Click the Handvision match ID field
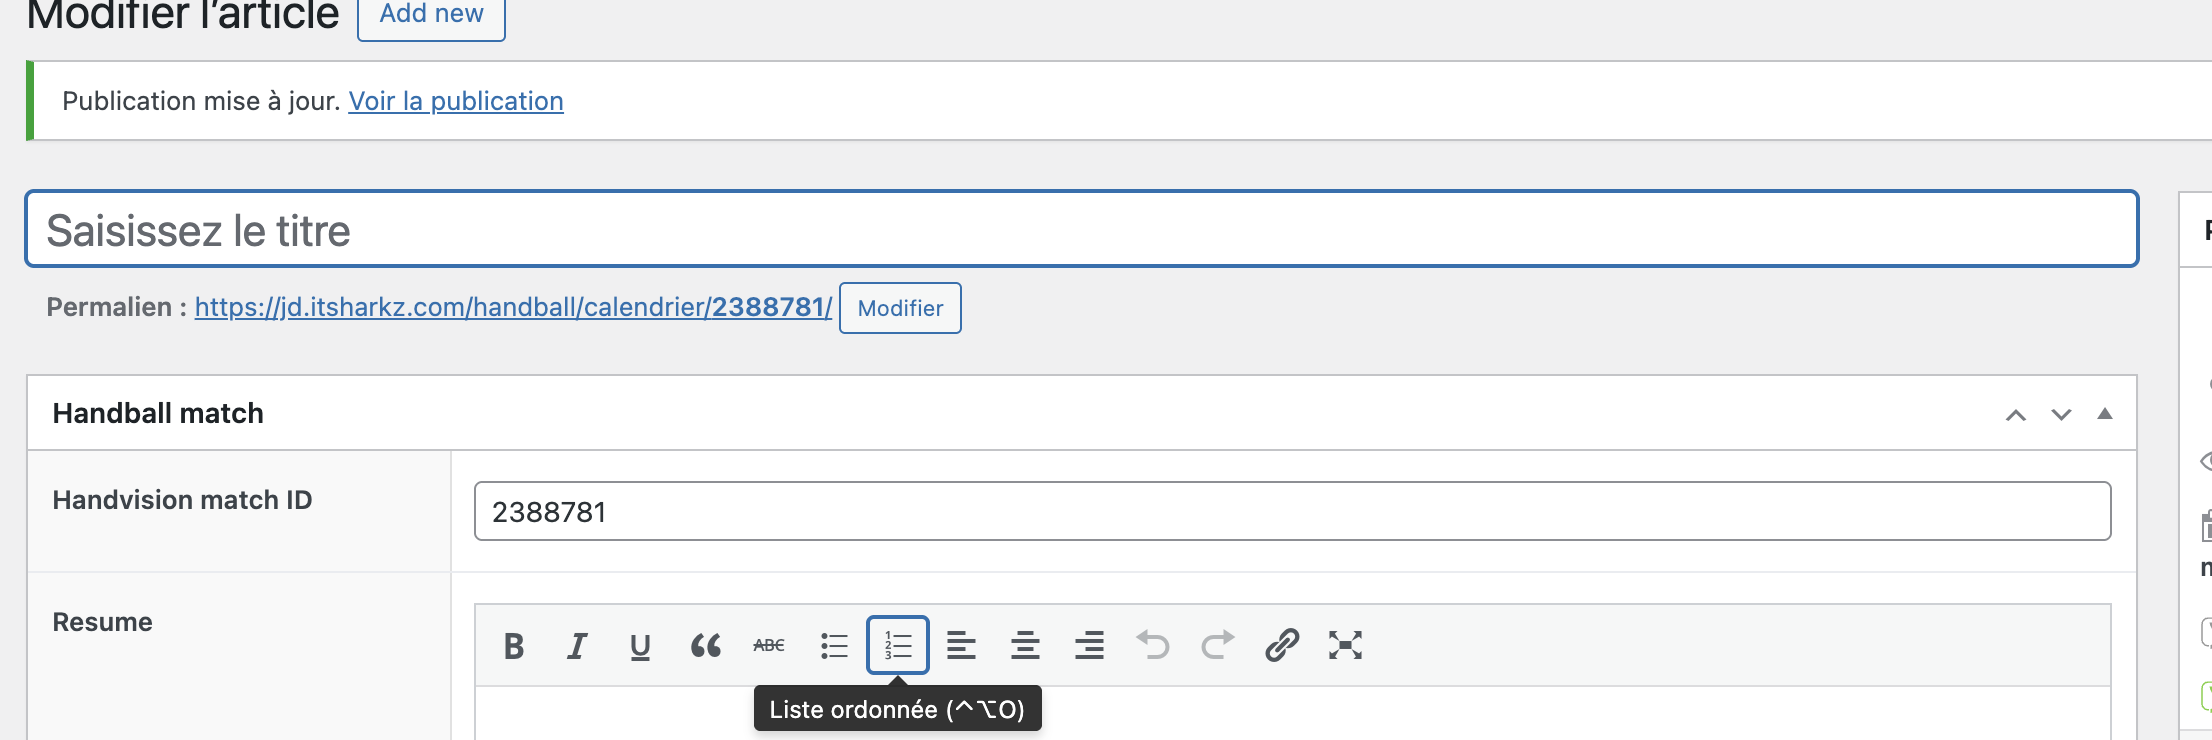 tap(1292, 512)
